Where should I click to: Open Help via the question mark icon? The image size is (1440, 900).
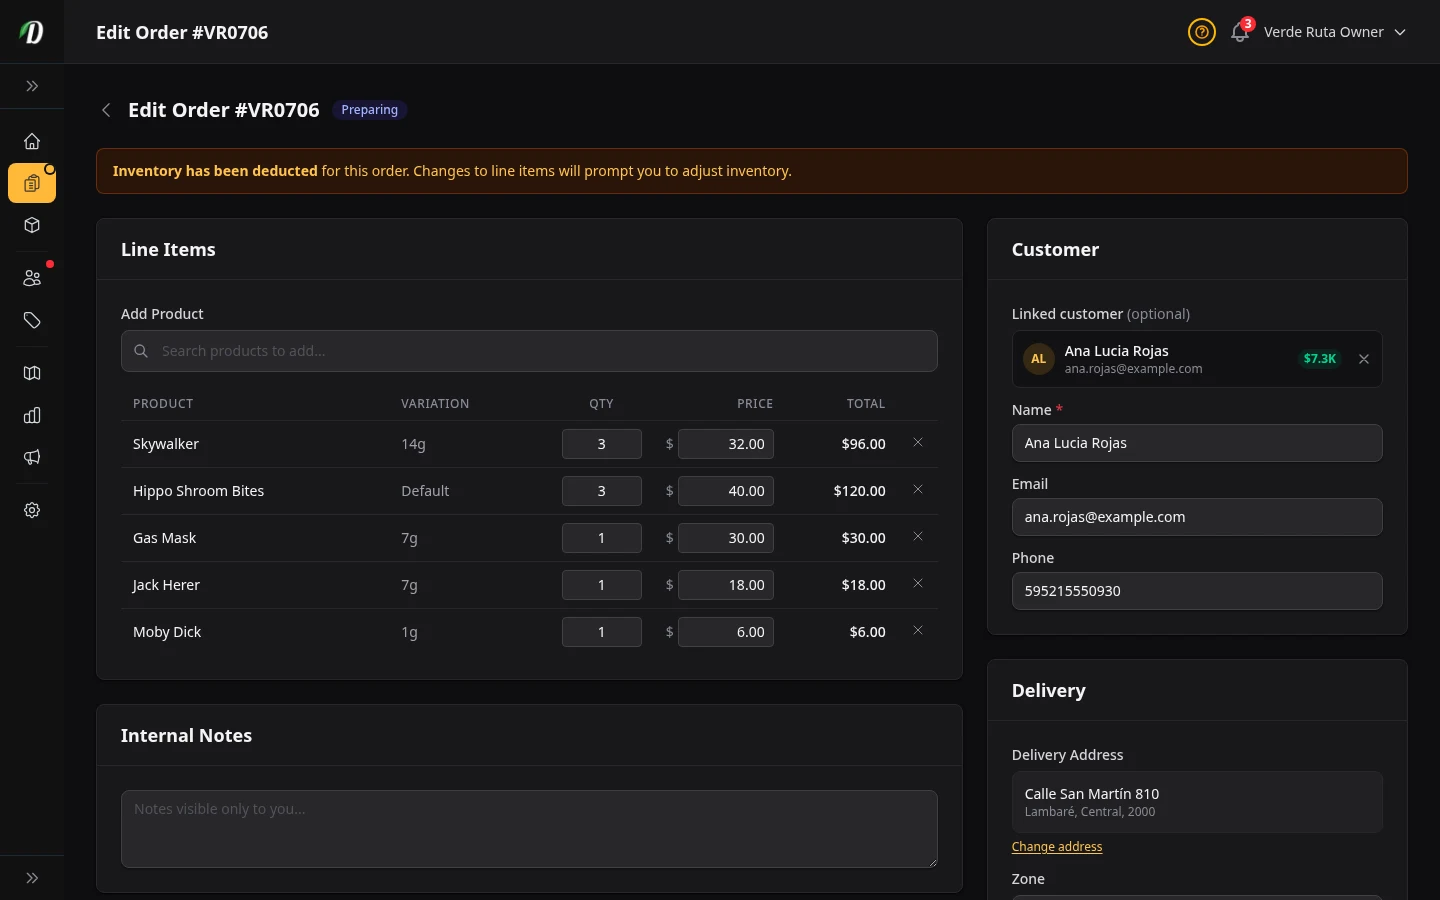[x=1201, y=32]
